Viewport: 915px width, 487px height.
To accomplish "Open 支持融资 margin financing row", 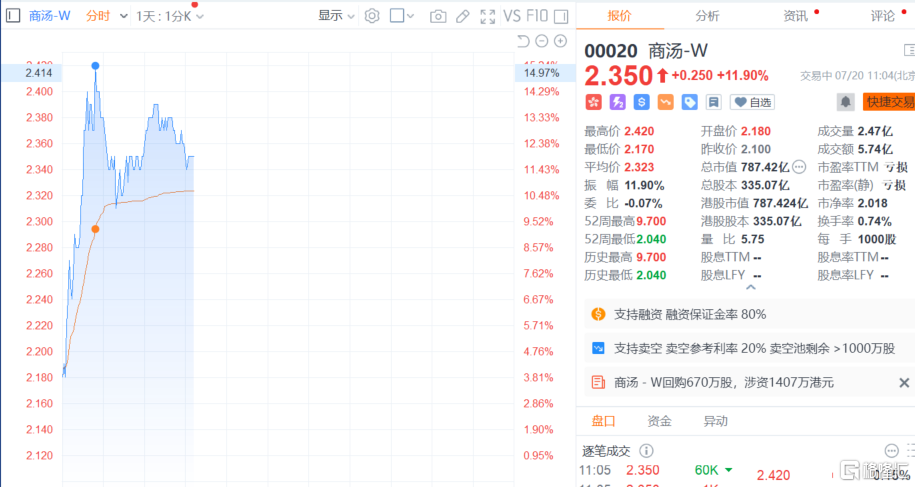I will 749,314.
